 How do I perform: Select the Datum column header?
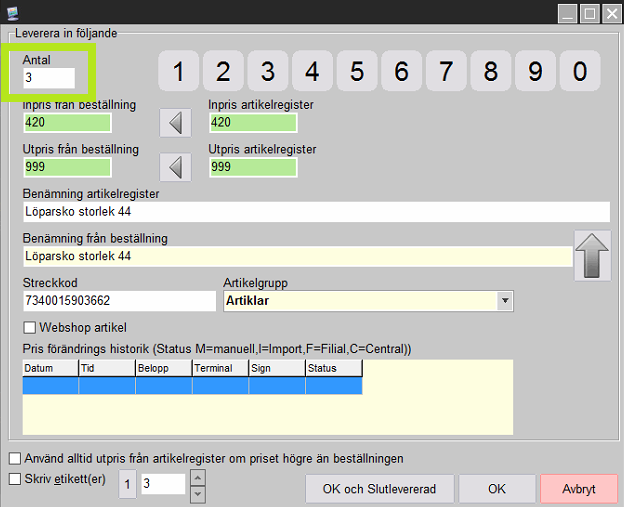point(50,368)
